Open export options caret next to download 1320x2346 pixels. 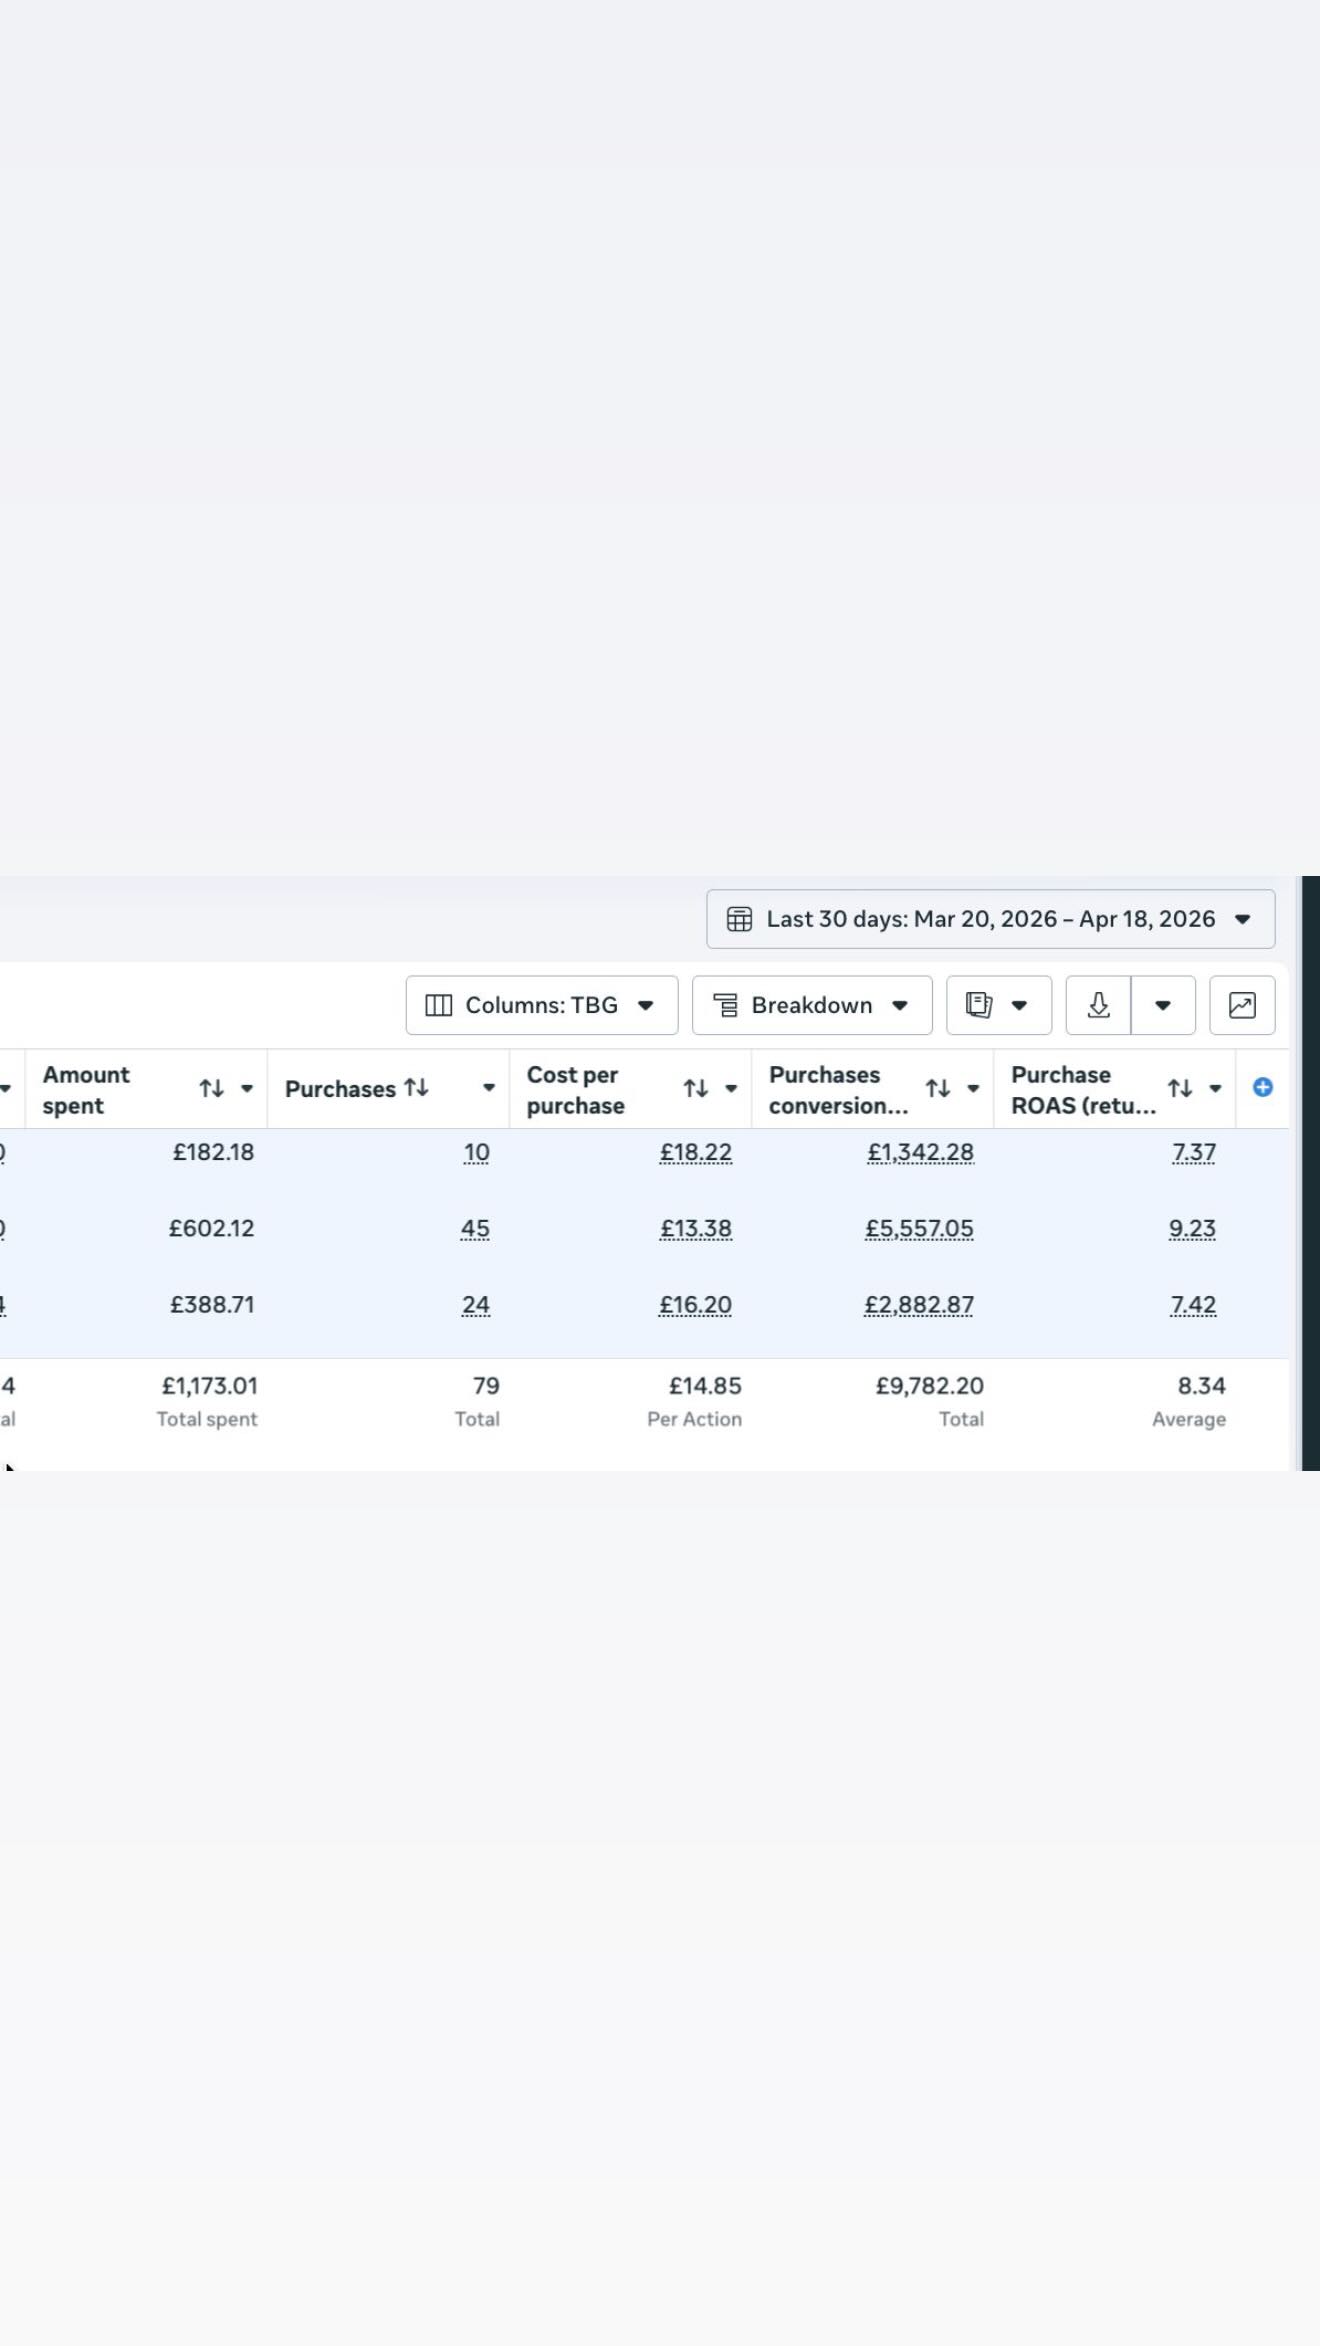[1163, 1005]
